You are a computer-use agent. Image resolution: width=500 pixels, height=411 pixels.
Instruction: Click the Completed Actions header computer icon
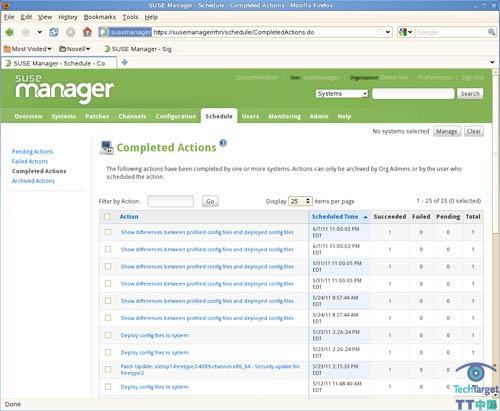106,147
